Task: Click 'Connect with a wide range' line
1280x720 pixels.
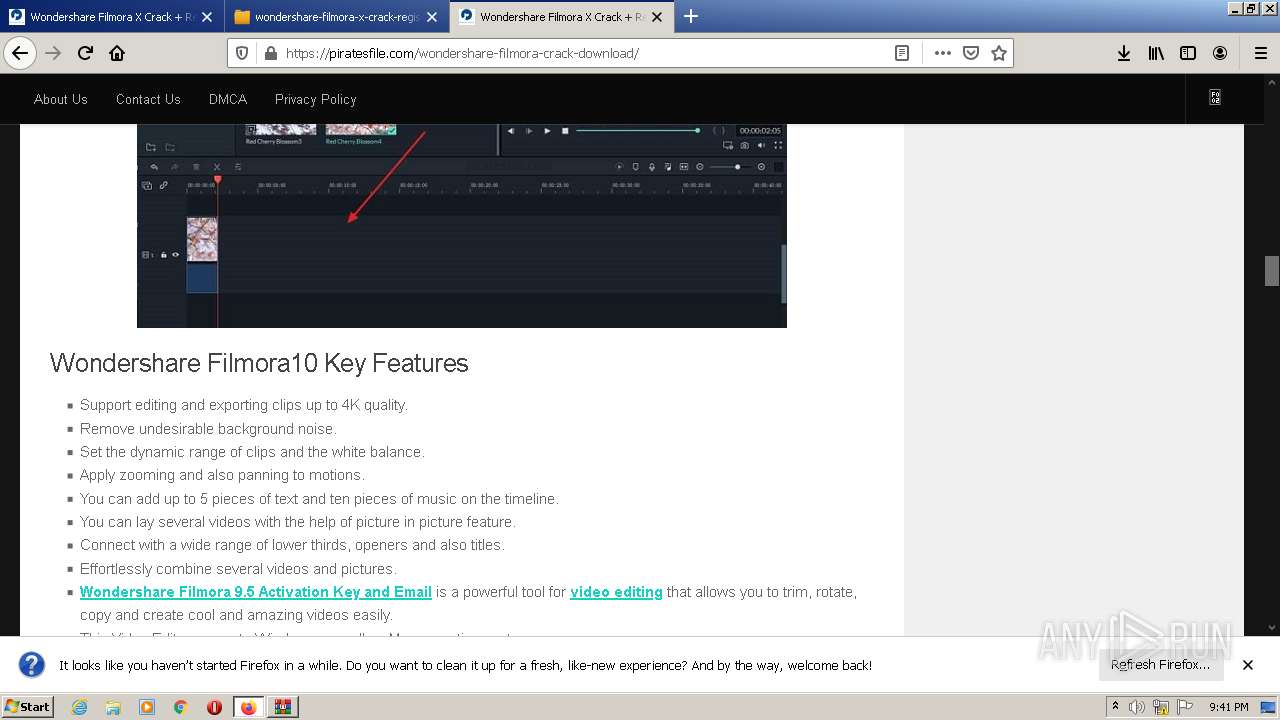Action: pos(292,545)
